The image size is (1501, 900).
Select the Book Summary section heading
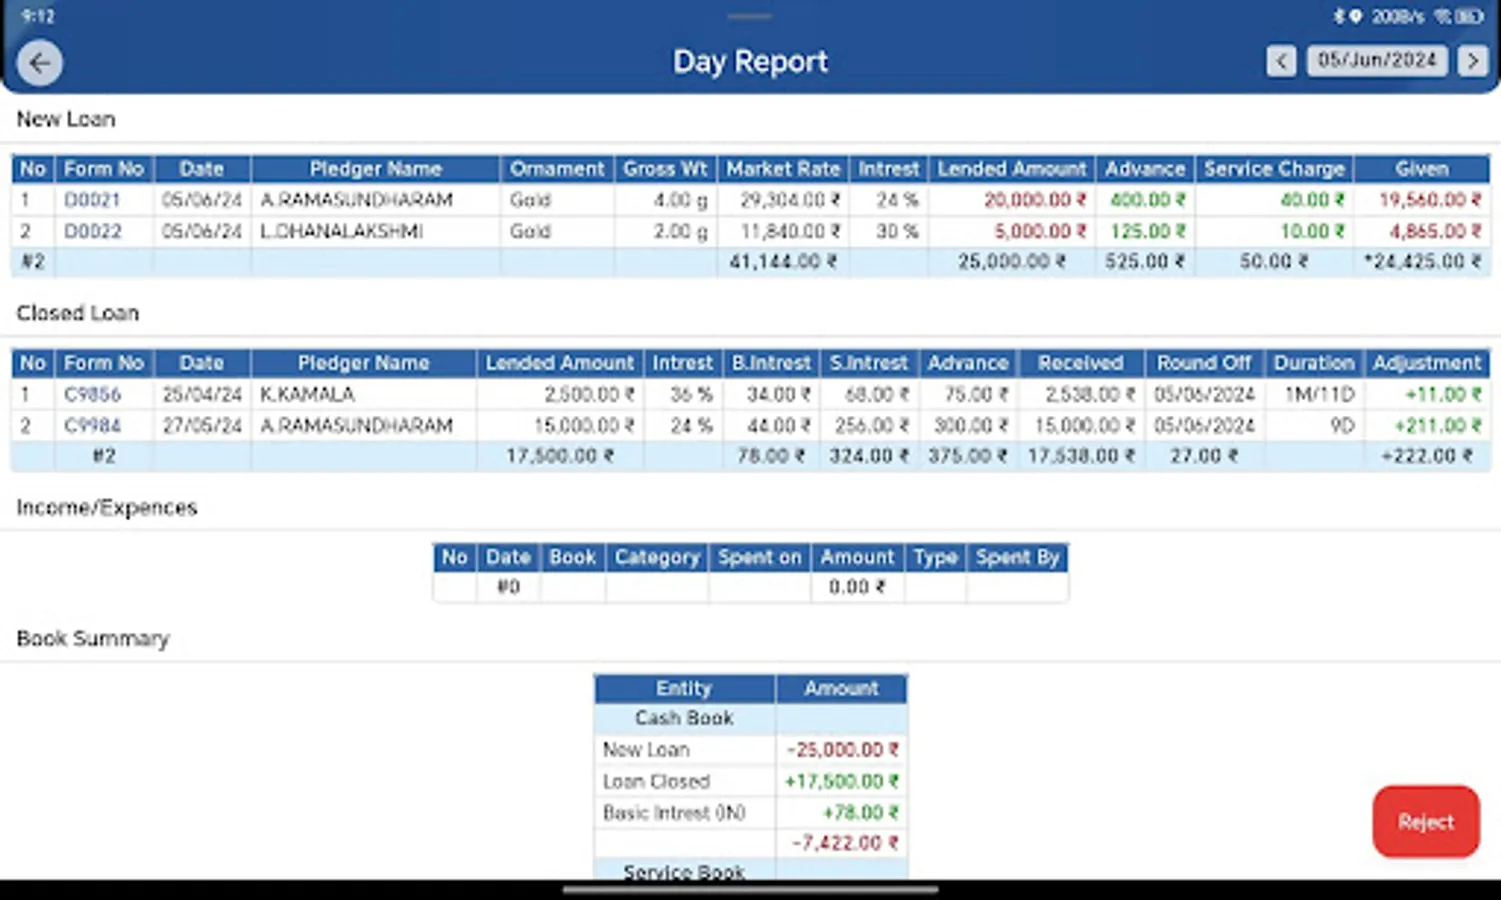(x=91, y=638)
